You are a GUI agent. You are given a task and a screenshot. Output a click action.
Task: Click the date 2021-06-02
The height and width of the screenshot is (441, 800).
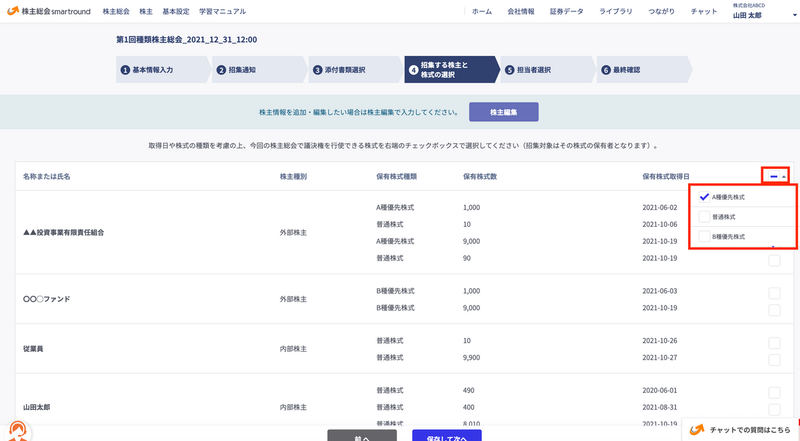point(660,208)
